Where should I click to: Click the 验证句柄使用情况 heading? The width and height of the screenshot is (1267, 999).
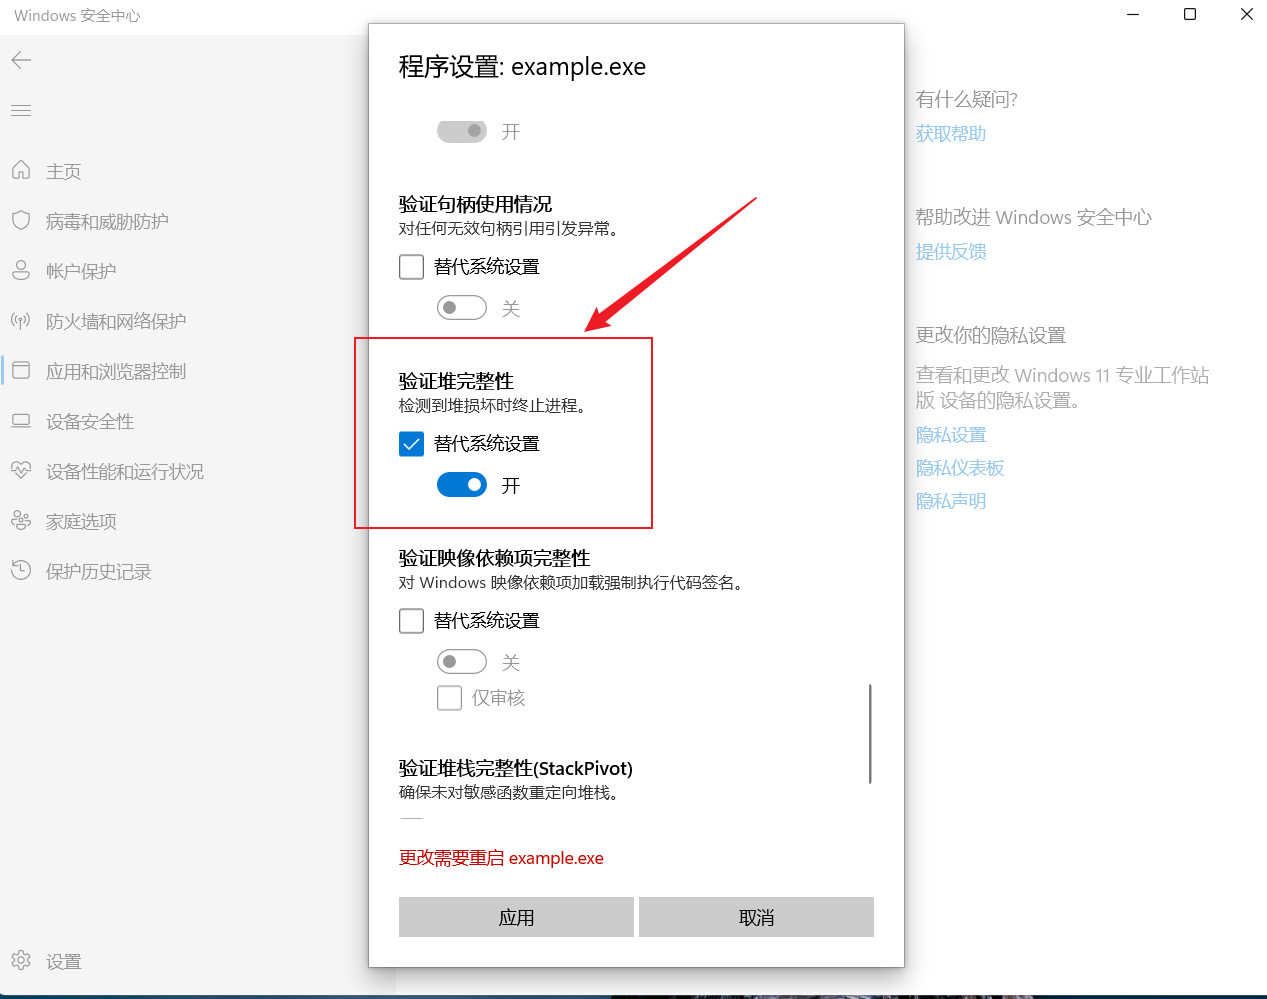(475, 204)
